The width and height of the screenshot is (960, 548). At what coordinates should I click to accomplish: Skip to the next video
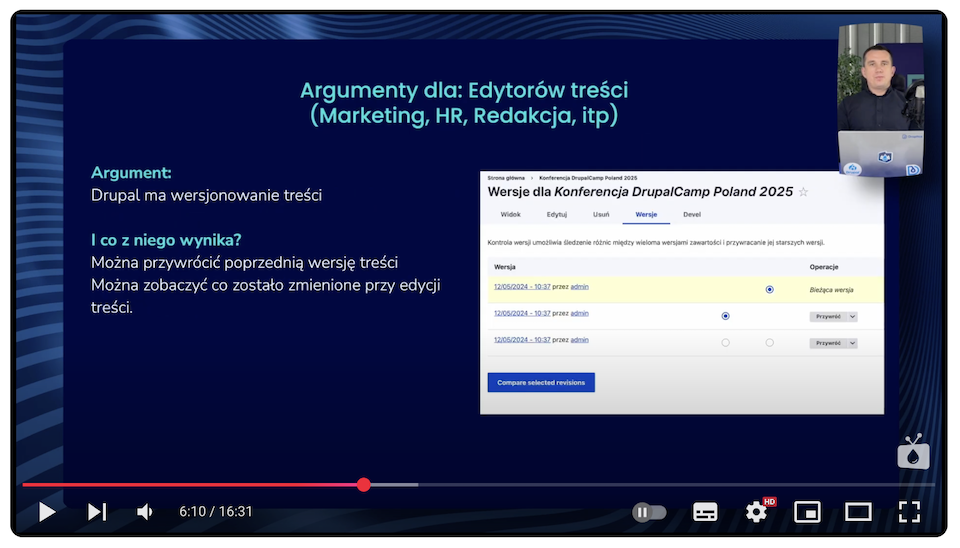coord(97,512)
